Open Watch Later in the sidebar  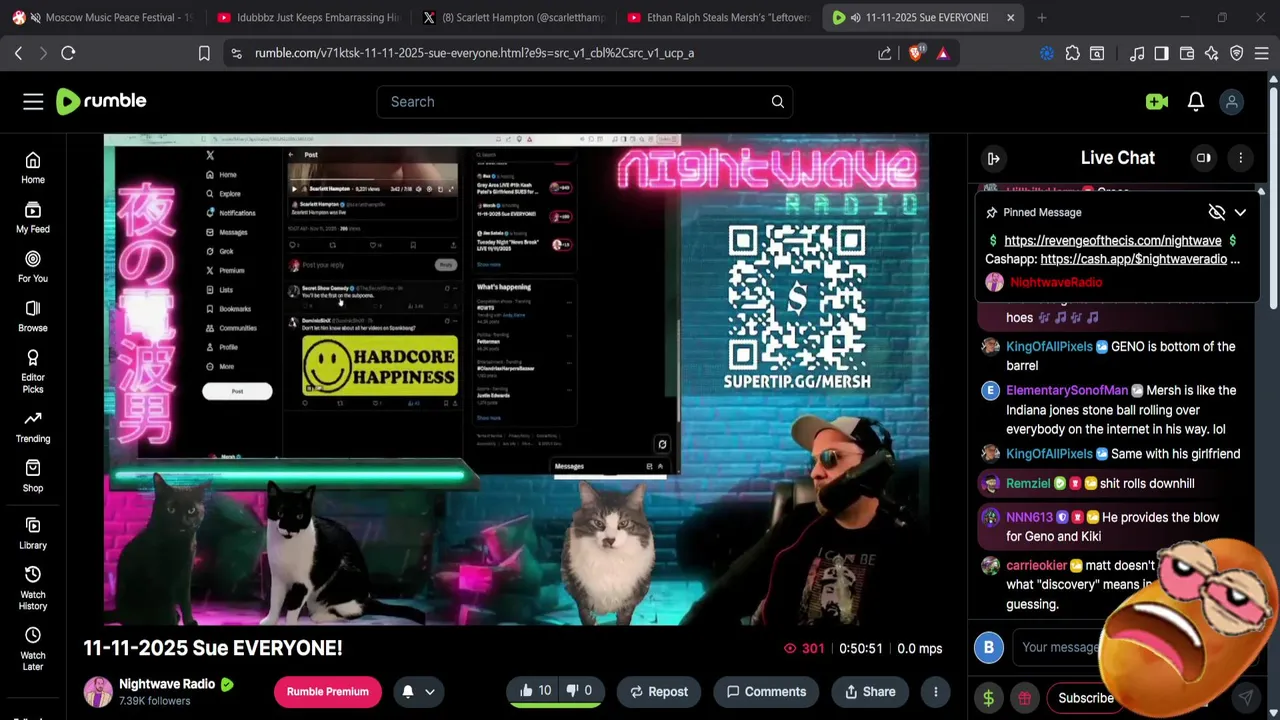pos(33,649)
